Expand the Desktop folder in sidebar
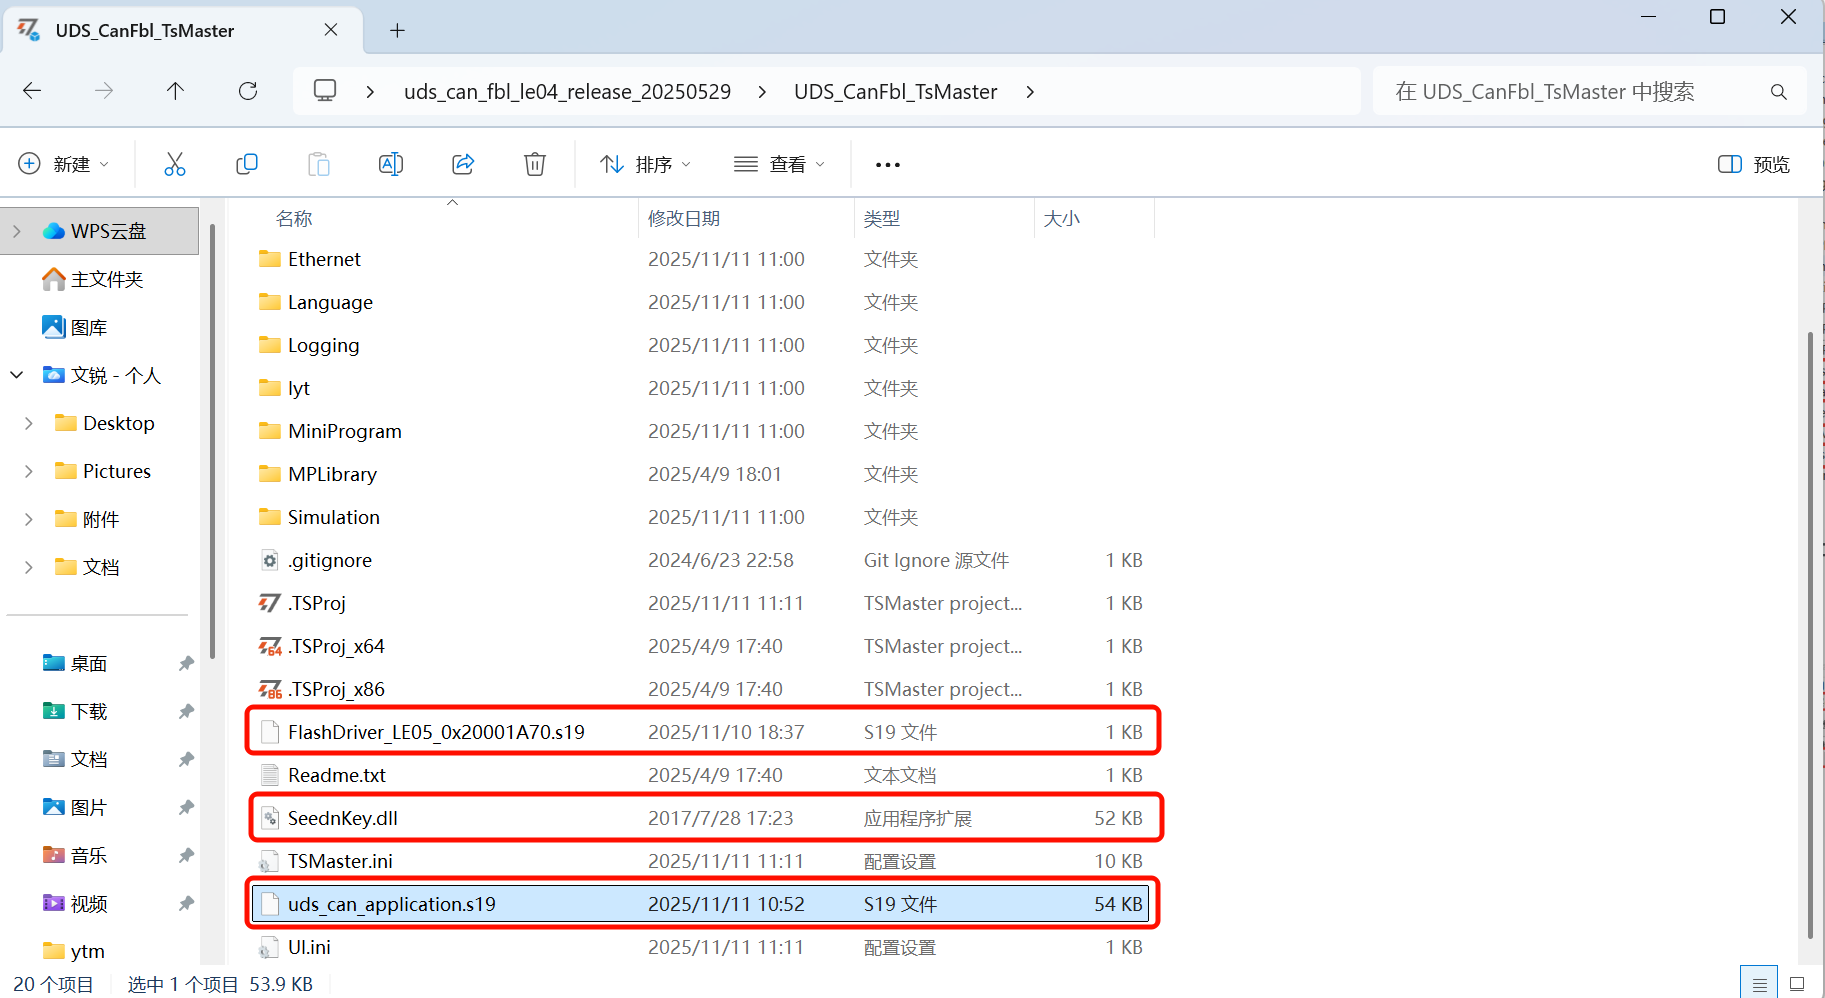Screen dimensions: 1825x998 click(x=29, y=424)
